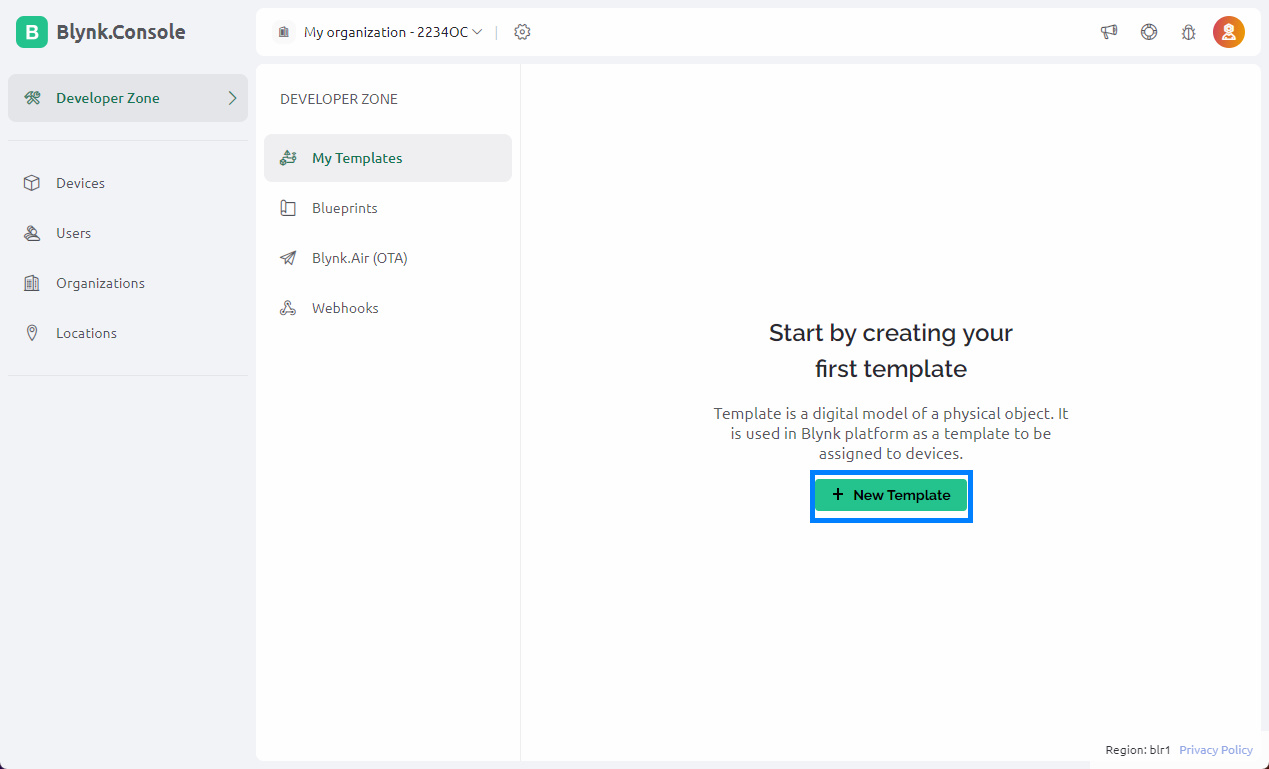Open the Privacy Policy link

click(x=1216, y=750)
